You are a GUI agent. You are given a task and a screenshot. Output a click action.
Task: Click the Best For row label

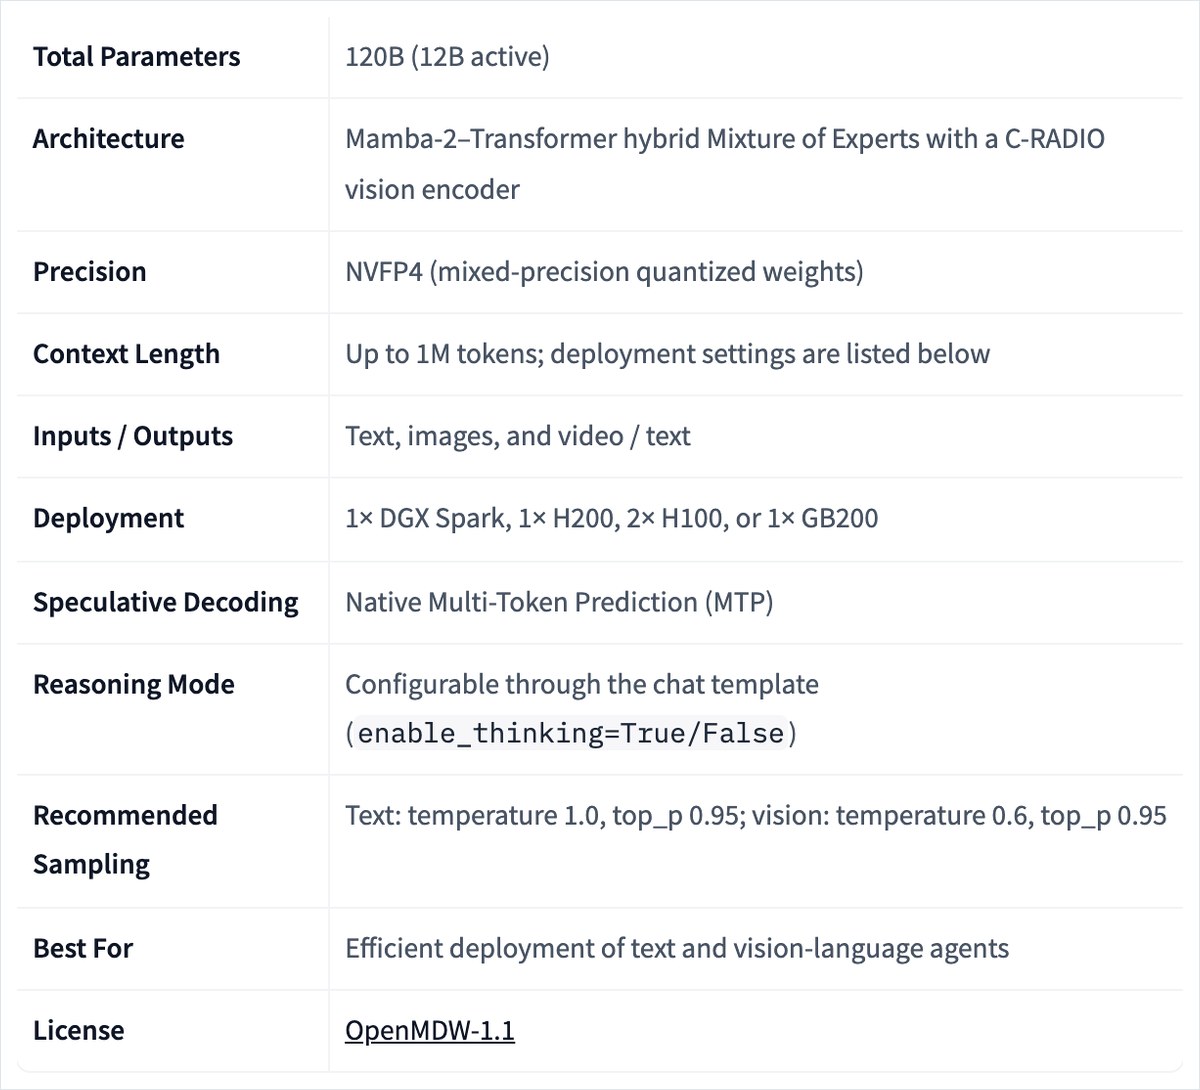tap(83, 948)
